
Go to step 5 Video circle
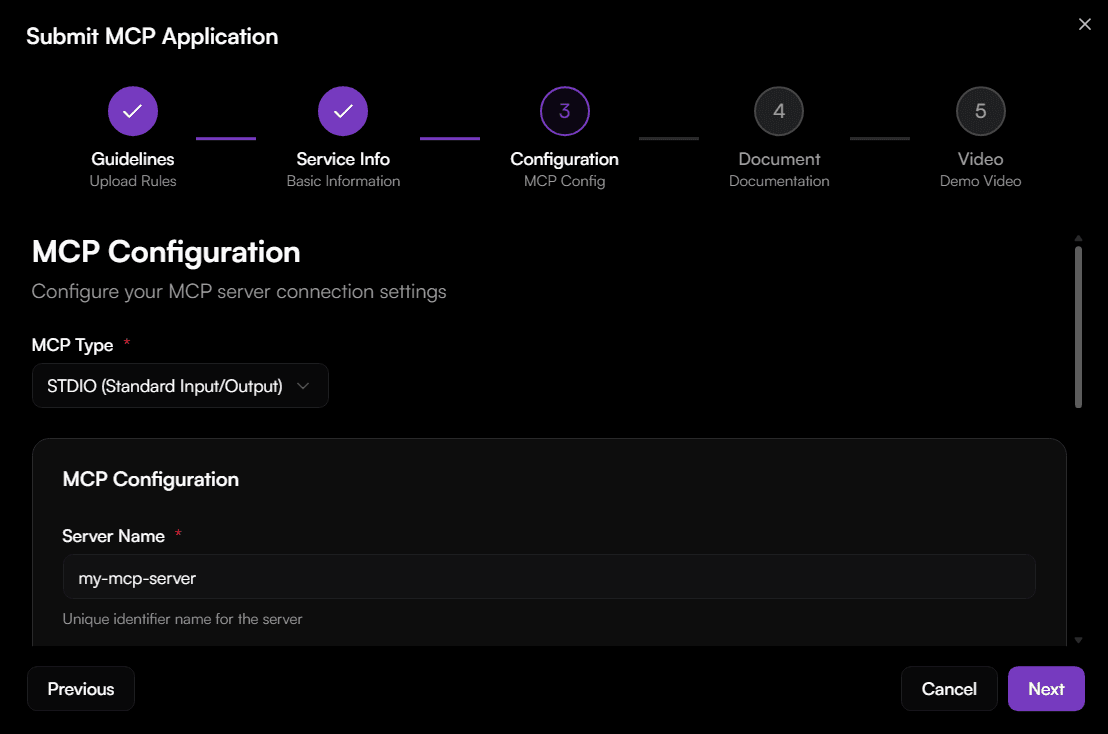pos(981,111)
